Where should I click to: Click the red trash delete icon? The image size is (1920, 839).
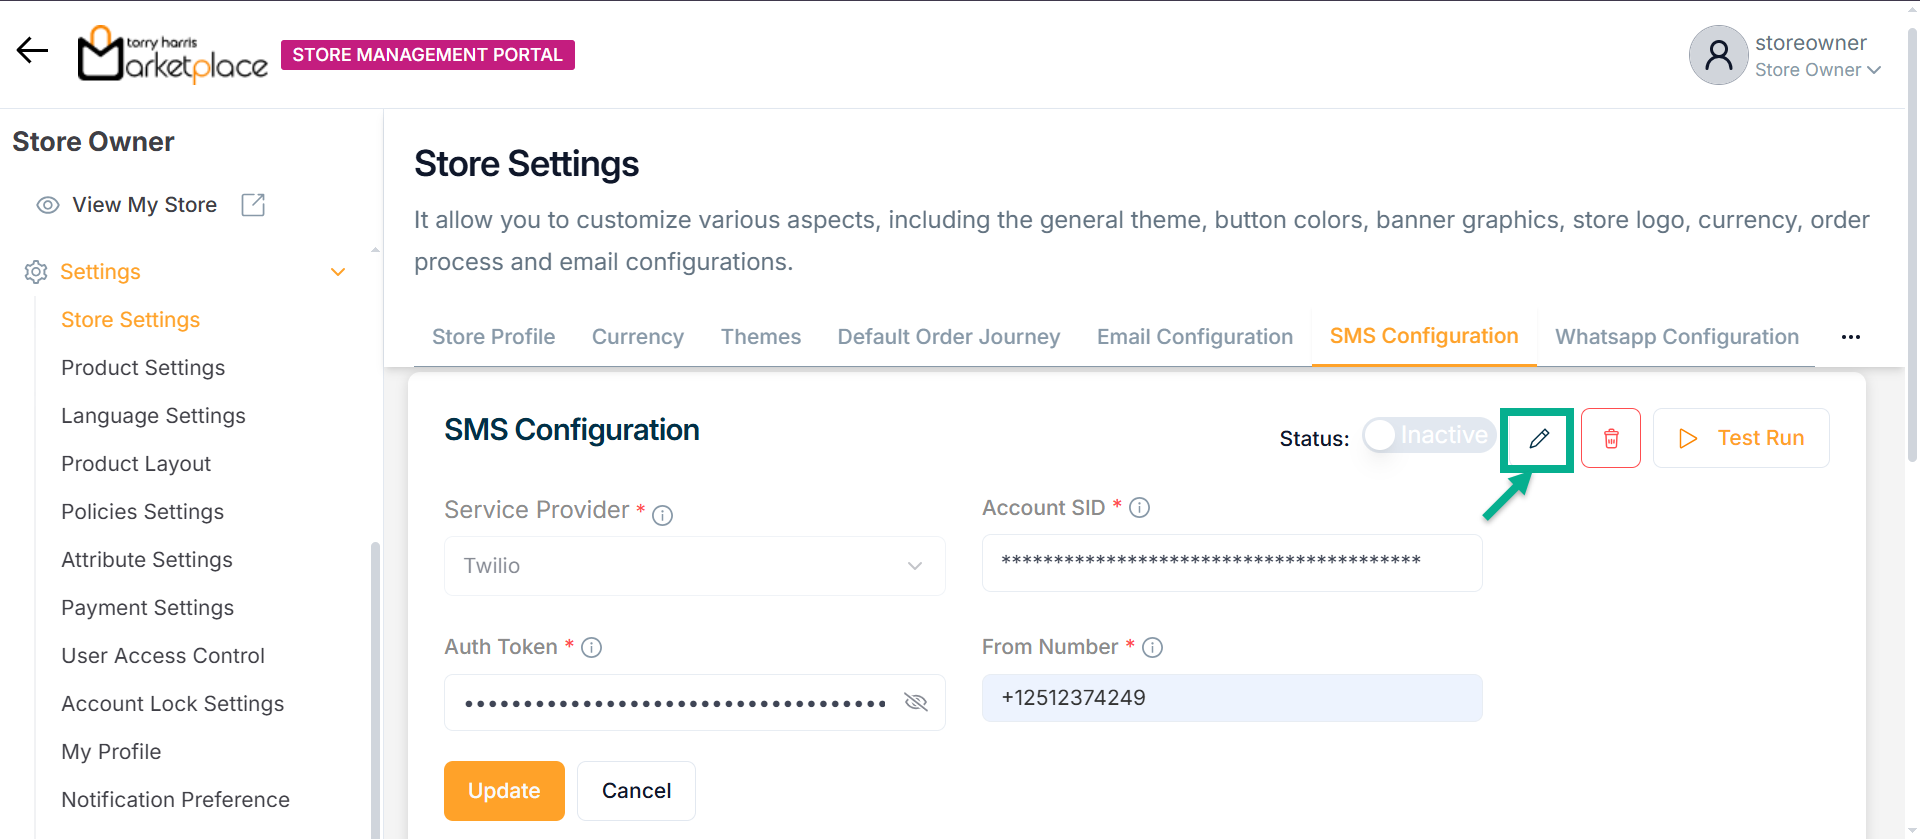[1611, 438]
